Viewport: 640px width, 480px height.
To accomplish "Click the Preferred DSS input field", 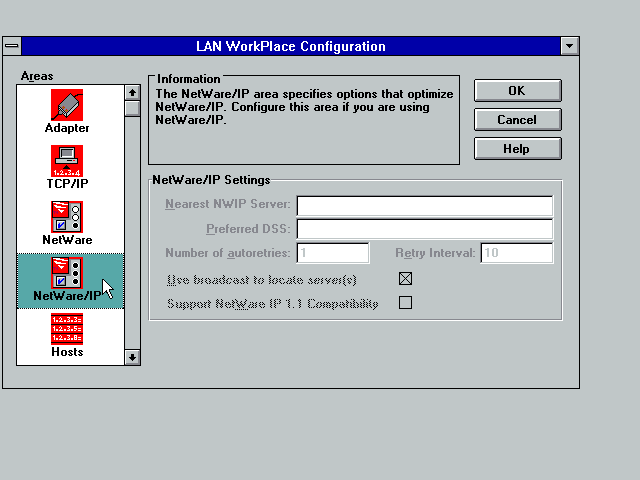I will tap(425, 229).
